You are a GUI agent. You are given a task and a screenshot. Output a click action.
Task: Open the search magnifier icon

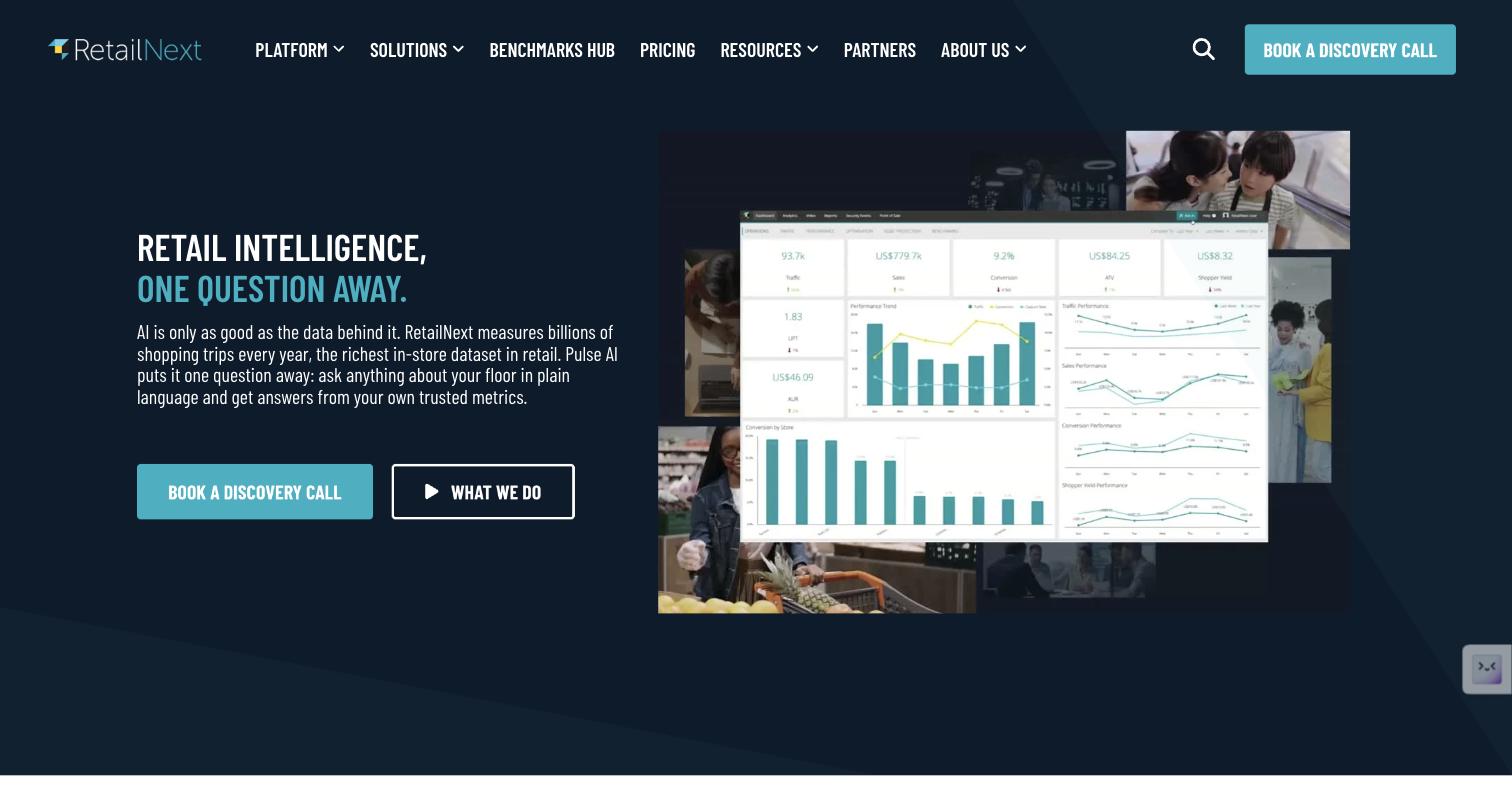1204,49
